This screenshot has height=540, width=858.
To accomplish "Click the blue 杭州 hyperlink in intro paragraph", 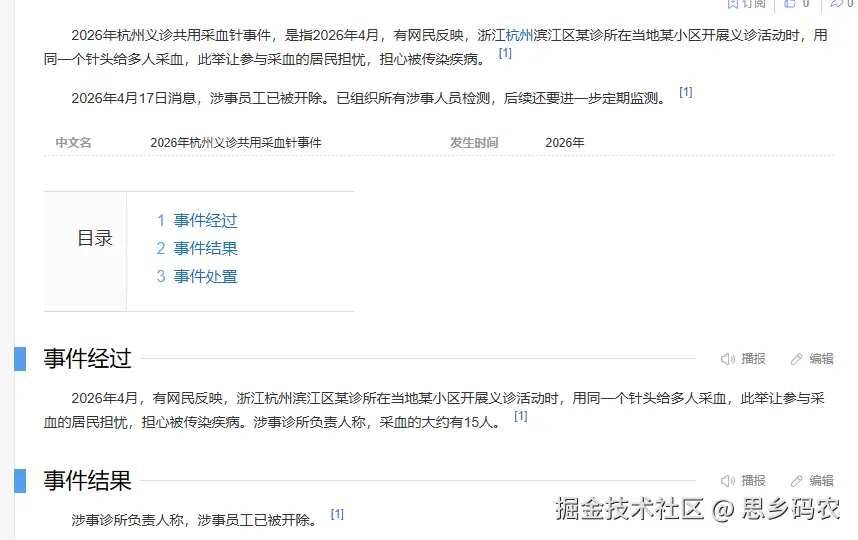I will 520,36.
